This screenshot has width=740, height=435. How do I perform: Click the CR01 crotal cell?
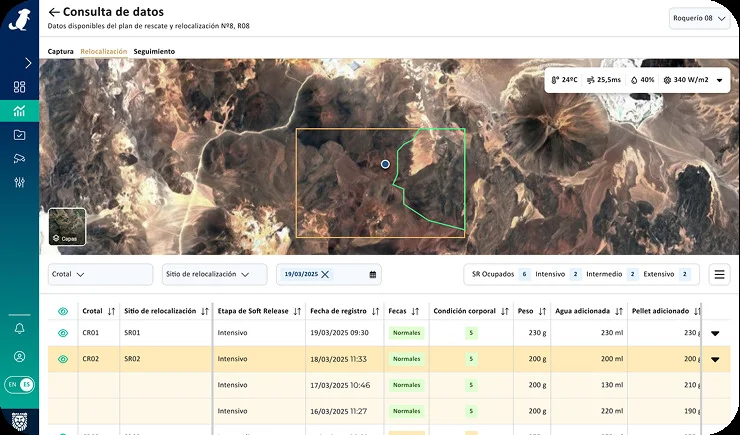point(91,333)
